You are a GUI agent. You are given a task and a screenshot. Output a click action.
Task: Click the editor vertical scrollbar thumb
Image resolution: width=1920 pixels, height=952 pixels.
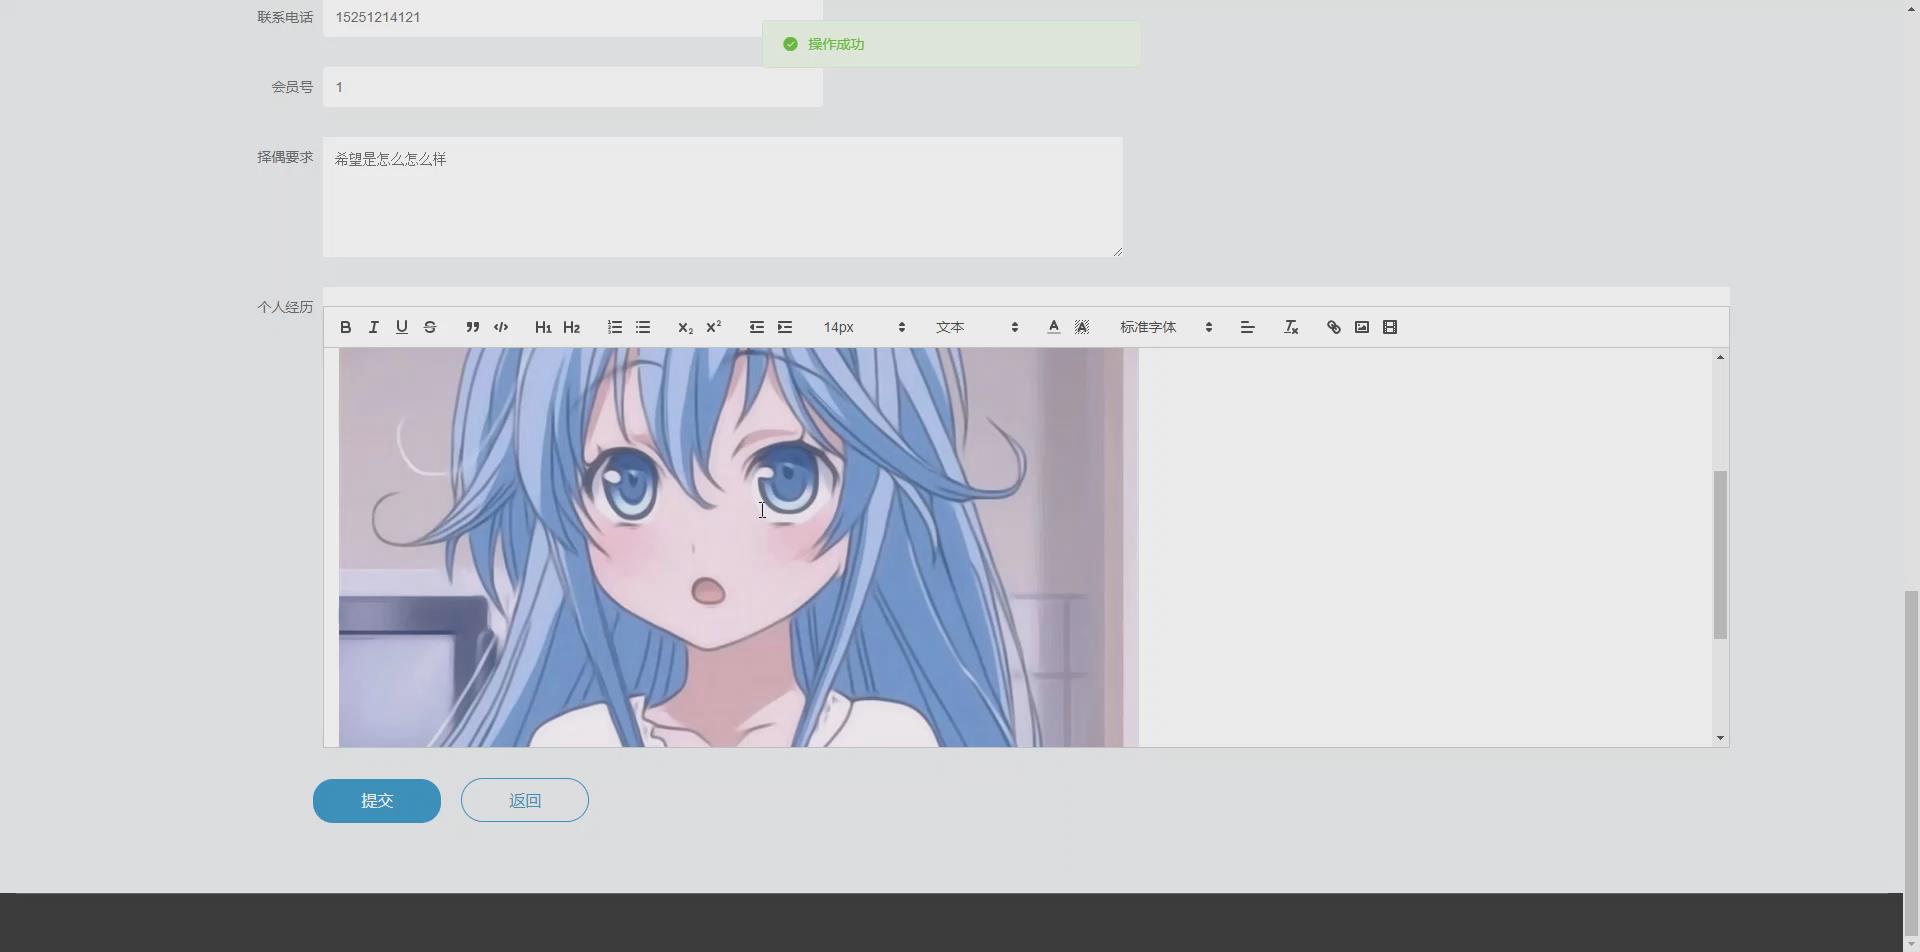(x=1720, y=555)
